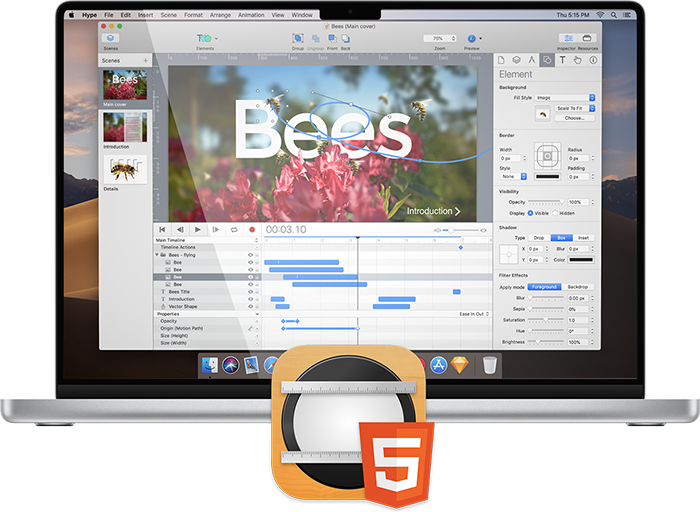700x512 pixels.
Task: Play the animation timeline
Action: [x=197, y=229]
